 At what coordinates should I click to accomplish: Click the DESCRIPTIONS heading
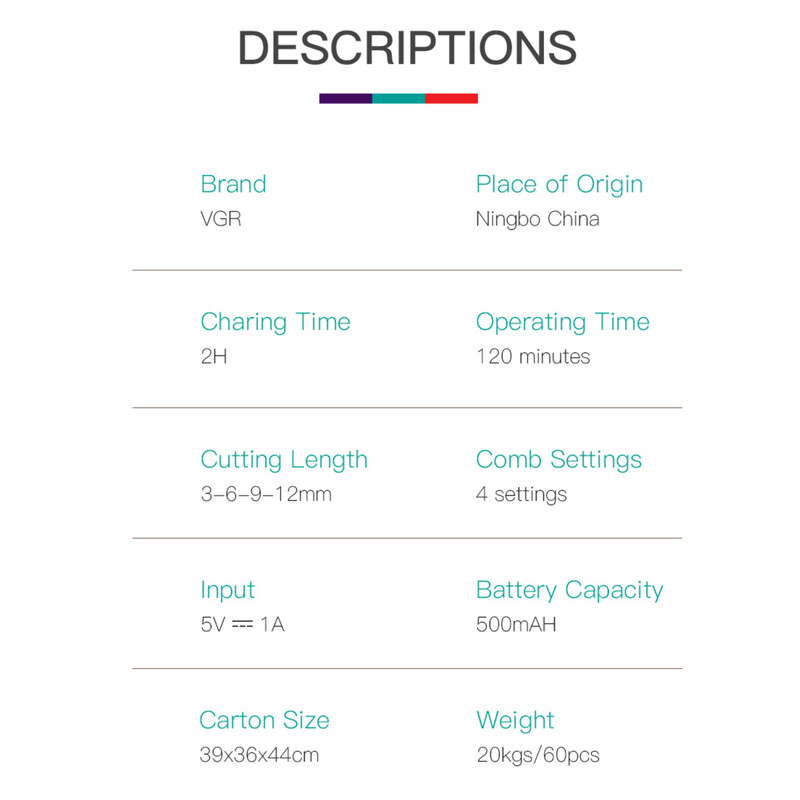tap(407, 47)
